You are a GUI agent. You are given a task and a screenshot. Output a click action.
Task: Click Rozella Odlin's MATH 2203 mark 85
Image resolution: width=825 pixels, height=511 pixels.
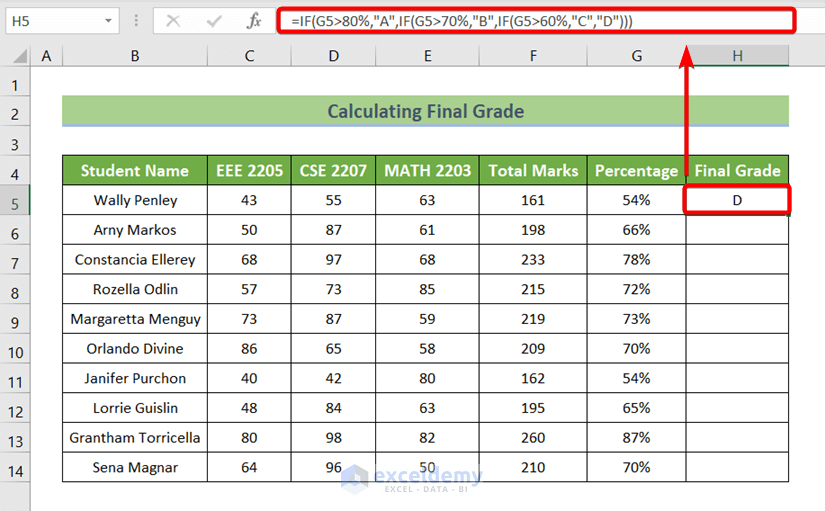427,289
